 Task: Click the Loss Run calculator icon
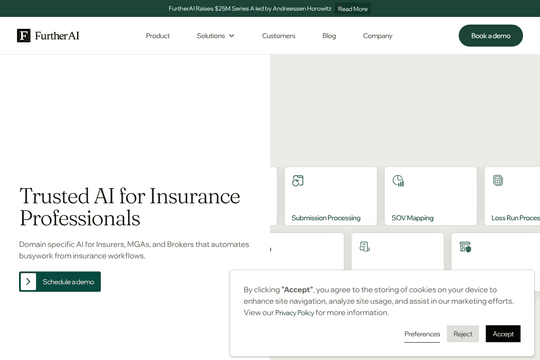point(498,180)
